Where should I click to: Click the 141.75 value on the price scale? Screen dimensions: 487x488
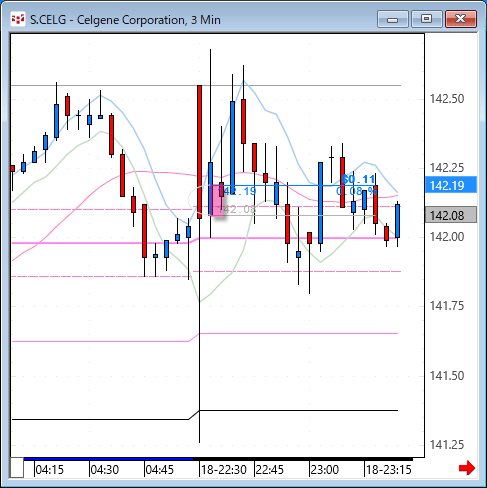[447, 306]
